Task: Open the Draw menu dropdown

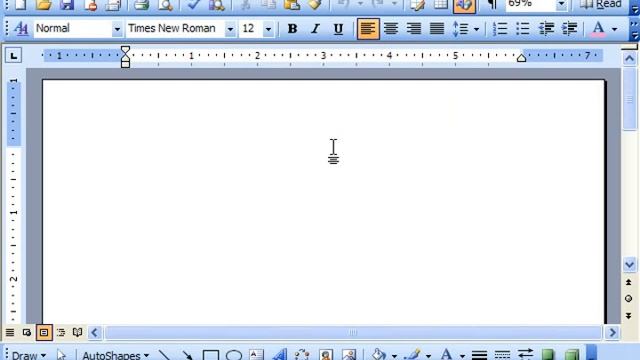Action: pyautogui.click(x=29, y=355)
